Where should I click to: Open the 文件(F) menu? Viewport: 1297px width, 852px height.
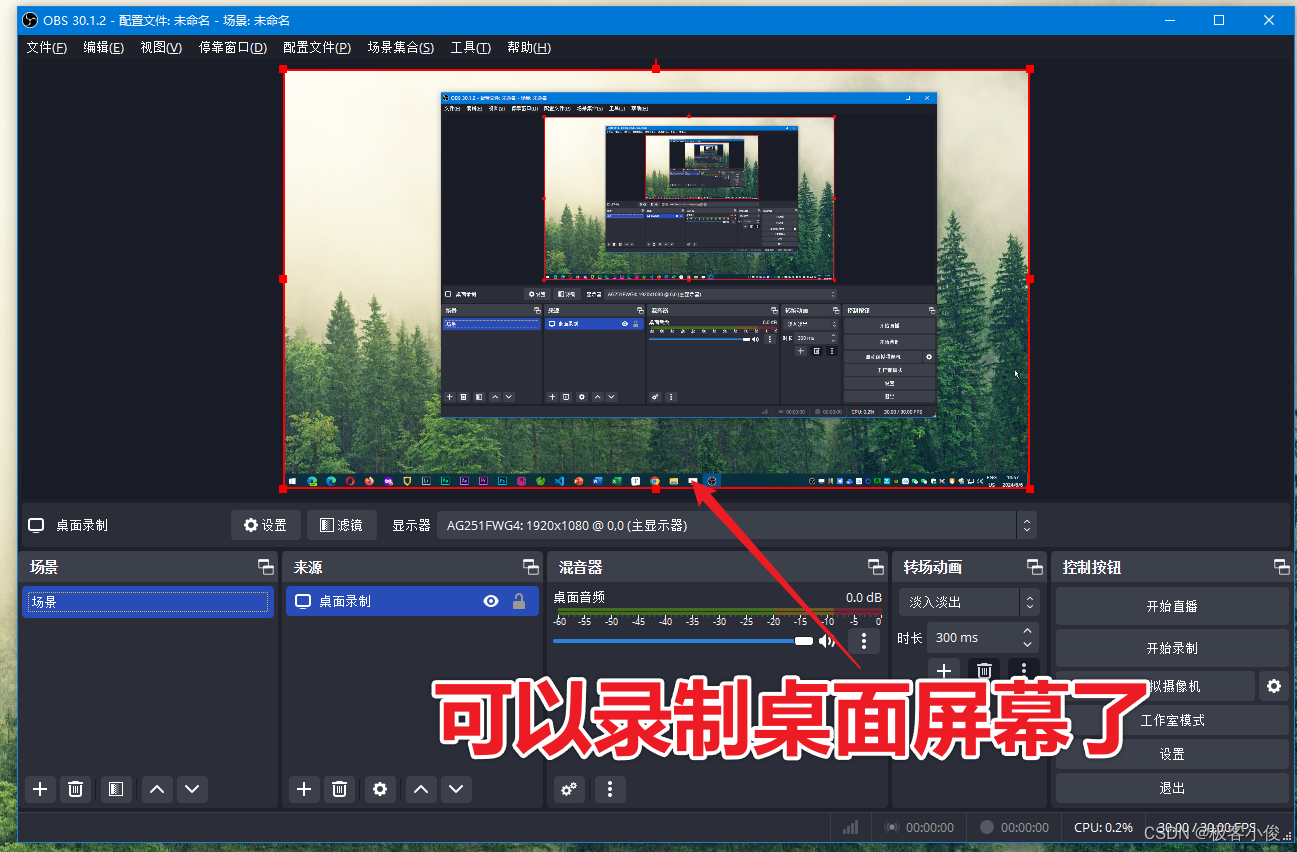(x=46, y=47)
